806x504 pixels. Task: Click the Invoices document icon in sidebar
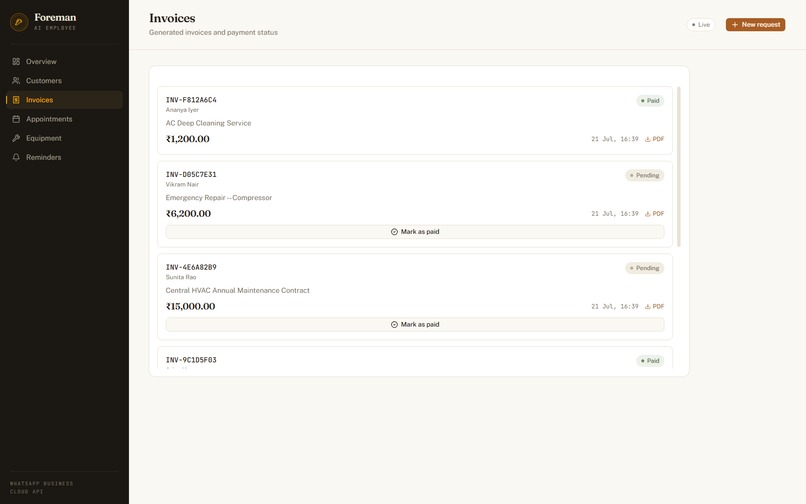16,100
